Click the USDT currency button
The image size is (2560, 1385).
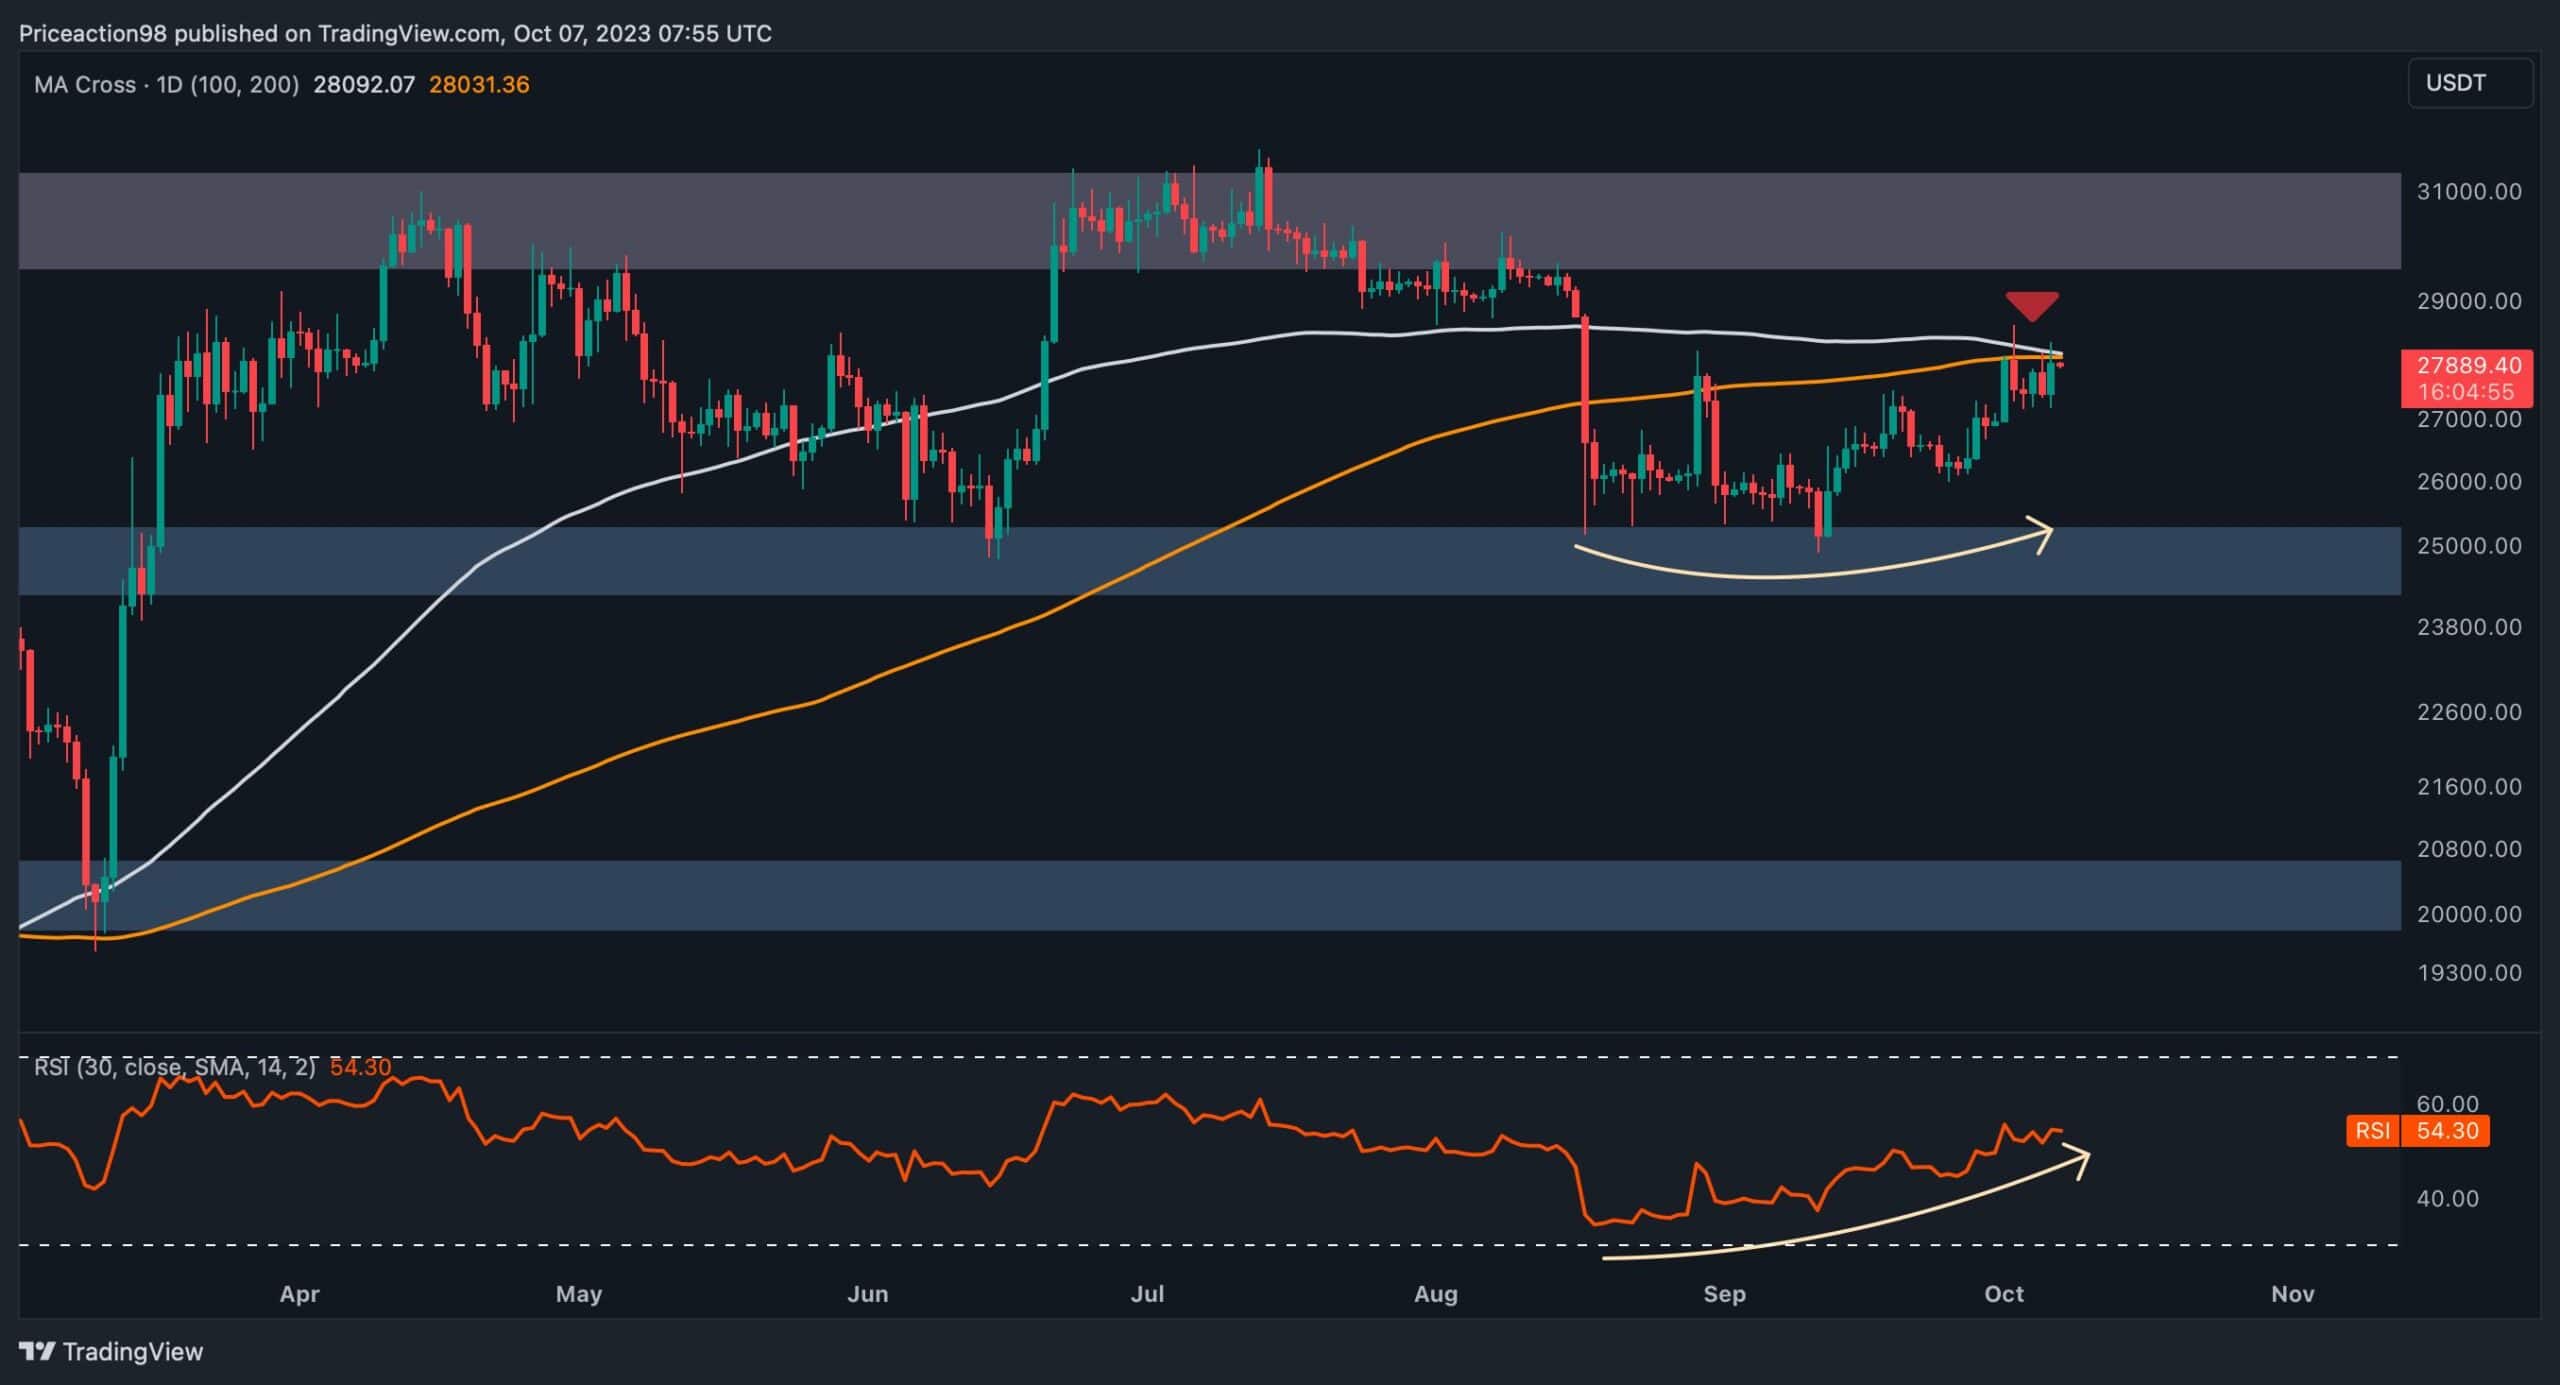point(2469,83)
